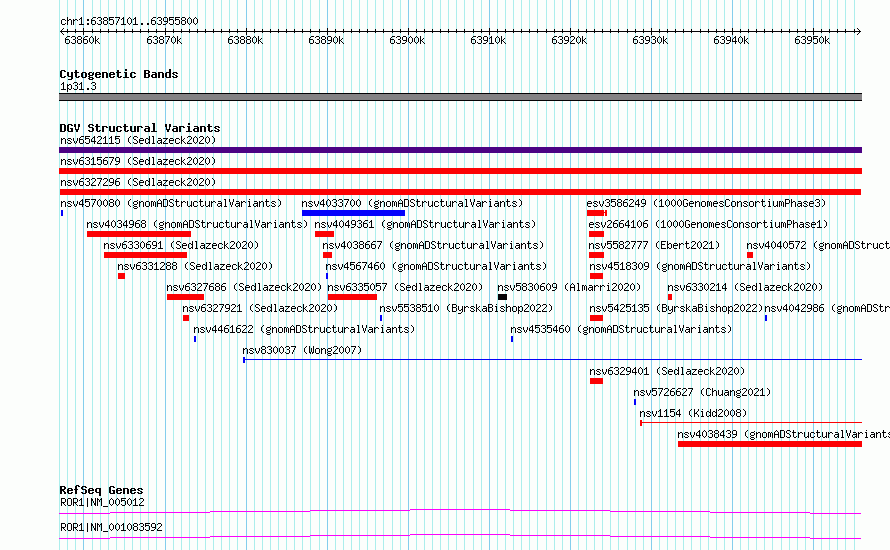Click the nsv6327921 small red marker
Image resolution: width=890 pixels, height=550 pixels.
pos(186,318)
